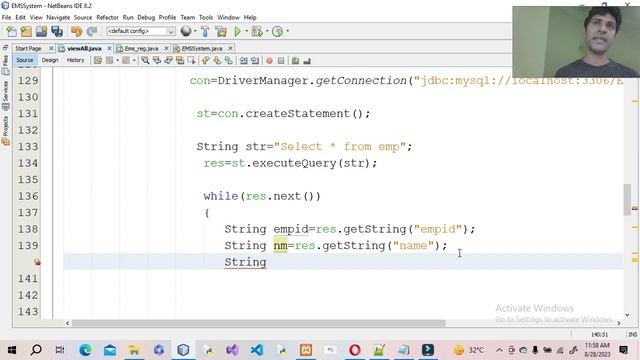Click the Undo arrow icon
Image resolution: width=640 pixels, height=360 pixels.
(76, 31)
